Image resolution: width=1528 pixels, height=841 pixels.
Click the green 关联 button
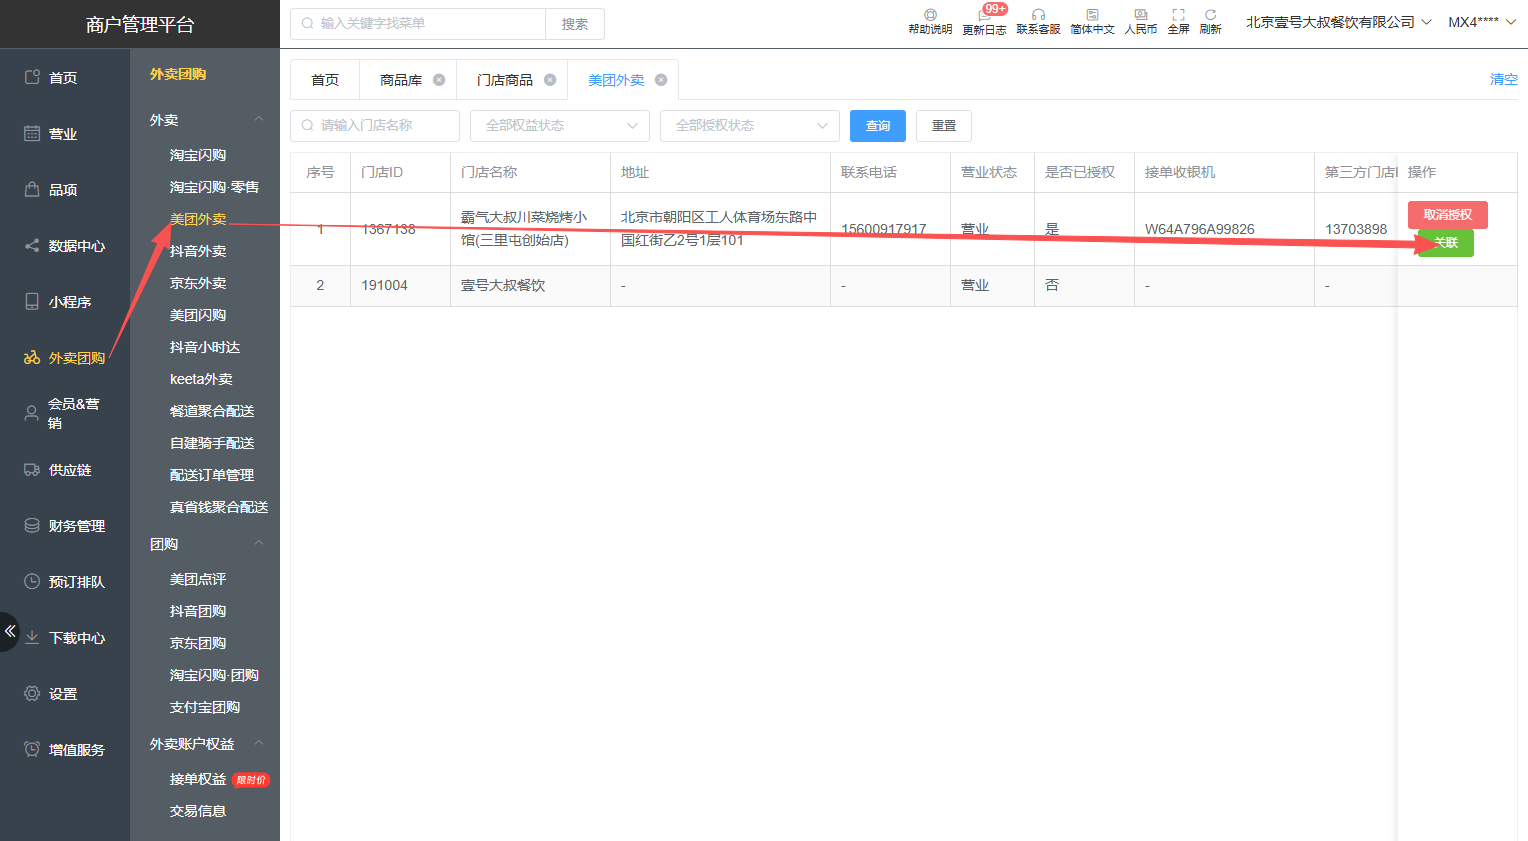point(1446,243)
